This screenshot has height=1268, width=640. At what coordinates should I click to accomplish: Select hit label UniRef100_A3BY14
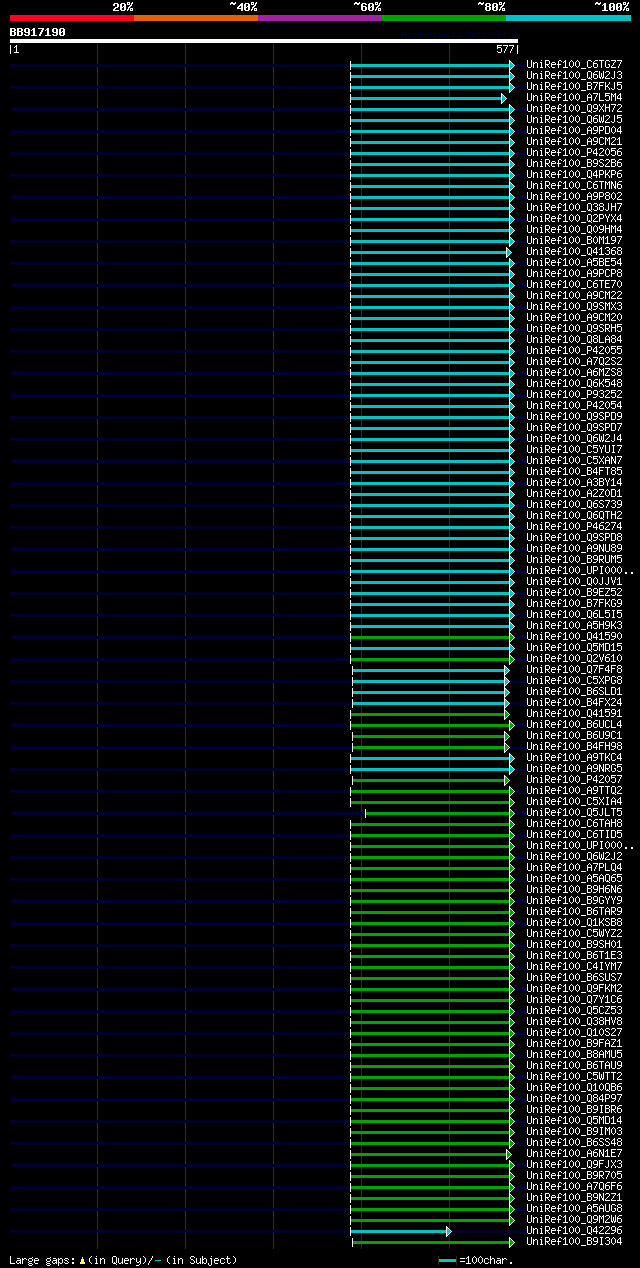click(x=574, y=483)
